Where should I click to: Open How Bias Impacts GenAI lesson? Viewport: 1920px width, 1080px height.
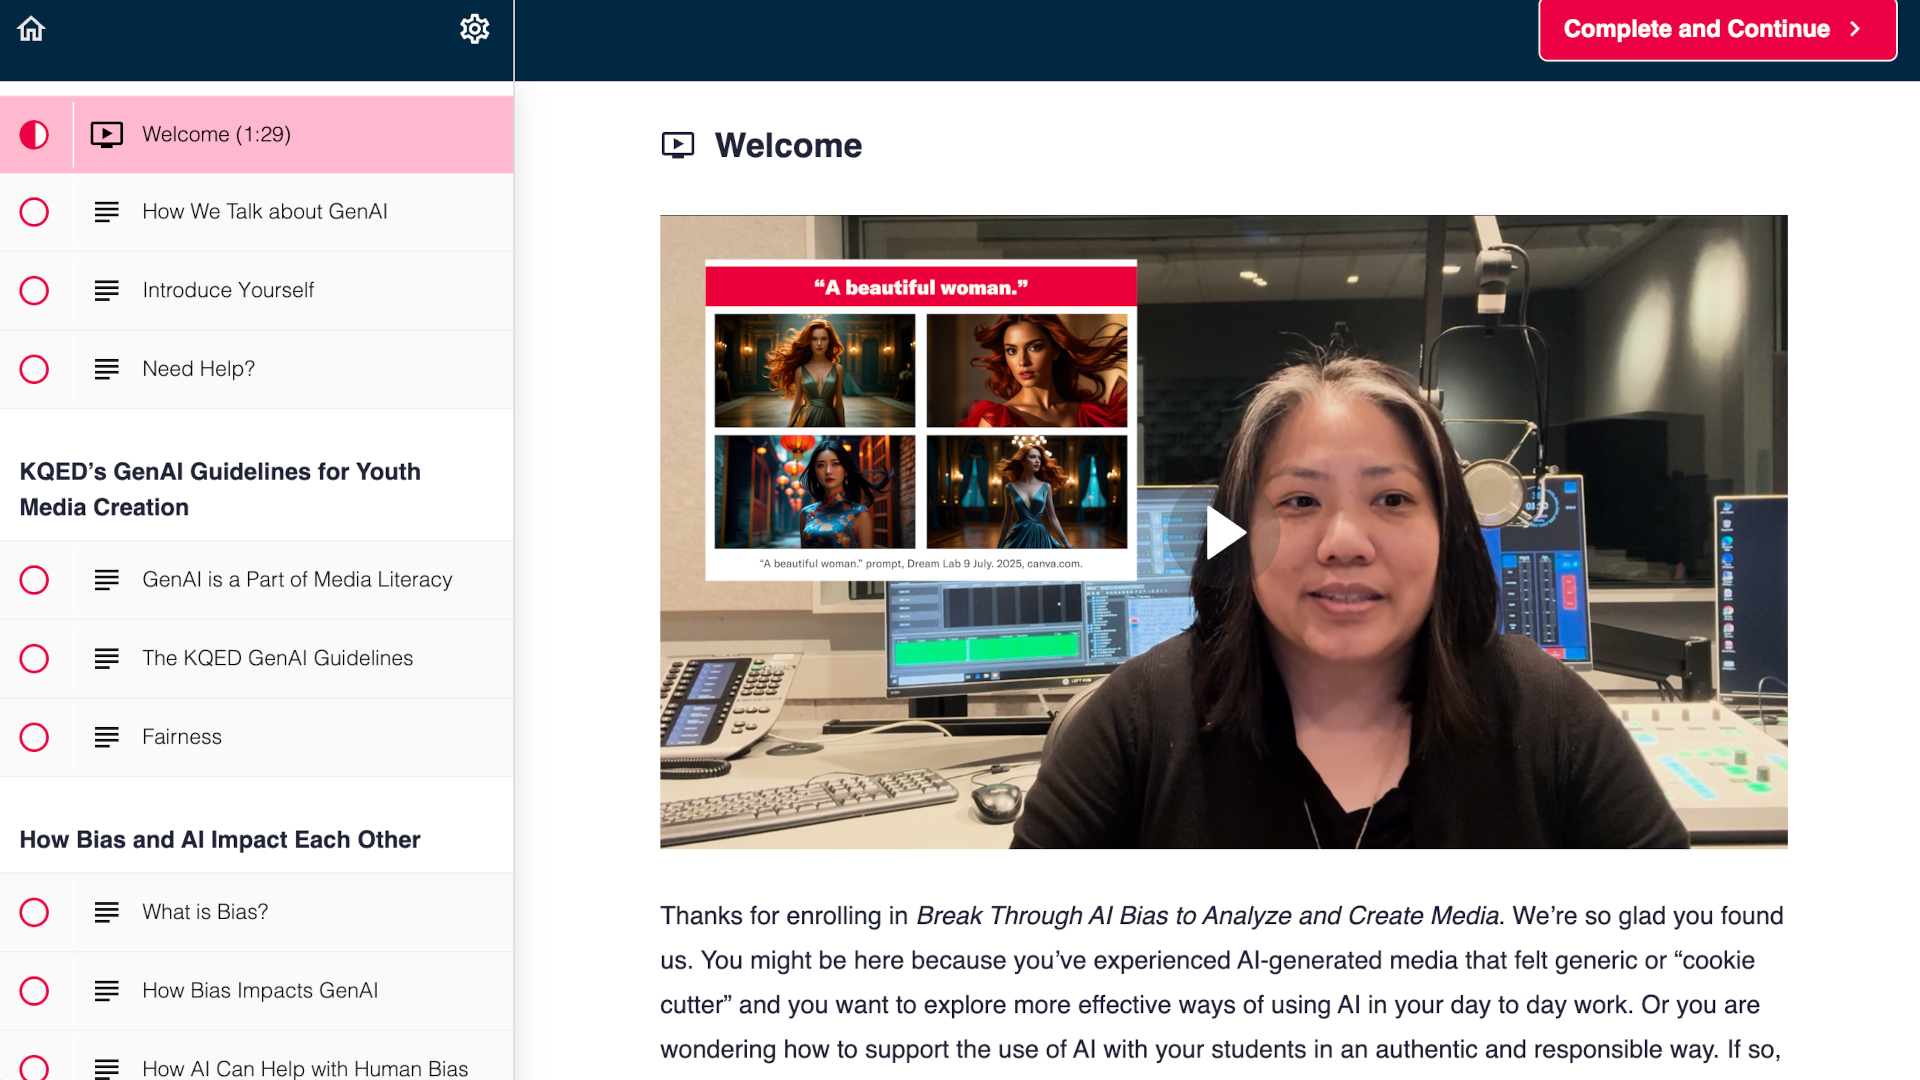[x=260, y=991]
